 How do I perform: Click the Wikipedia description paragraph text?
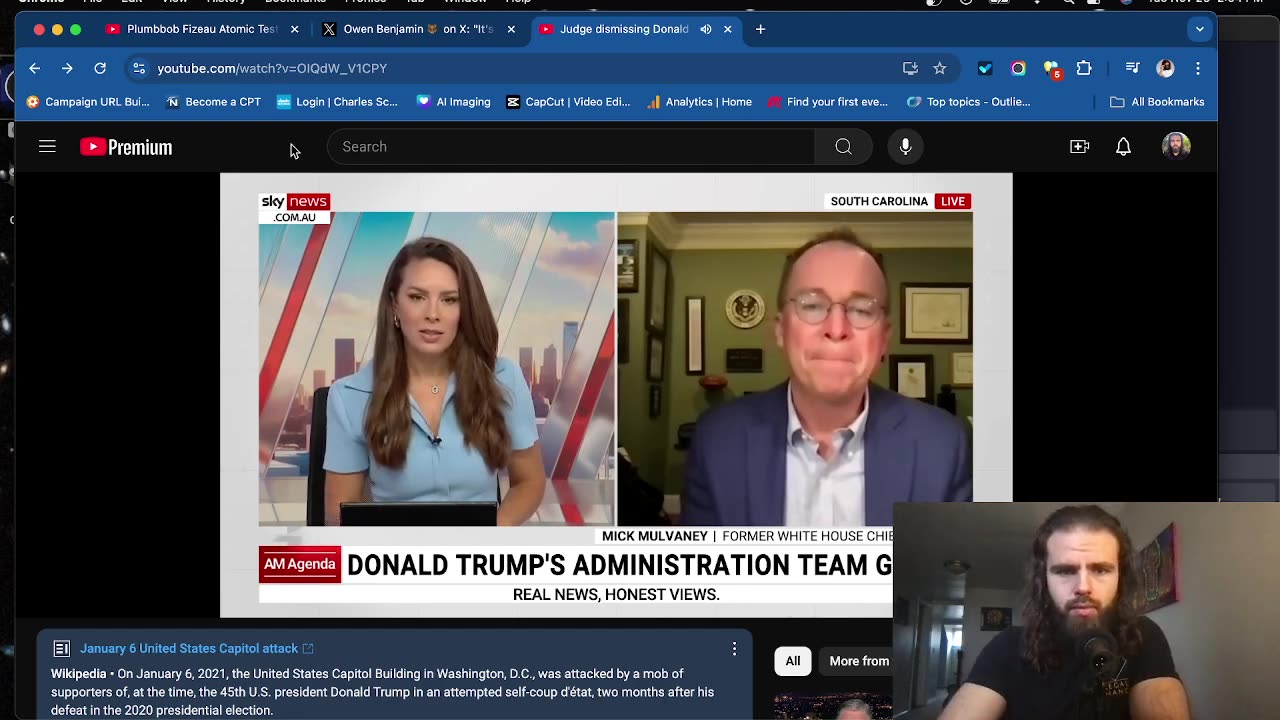[383, 692]
